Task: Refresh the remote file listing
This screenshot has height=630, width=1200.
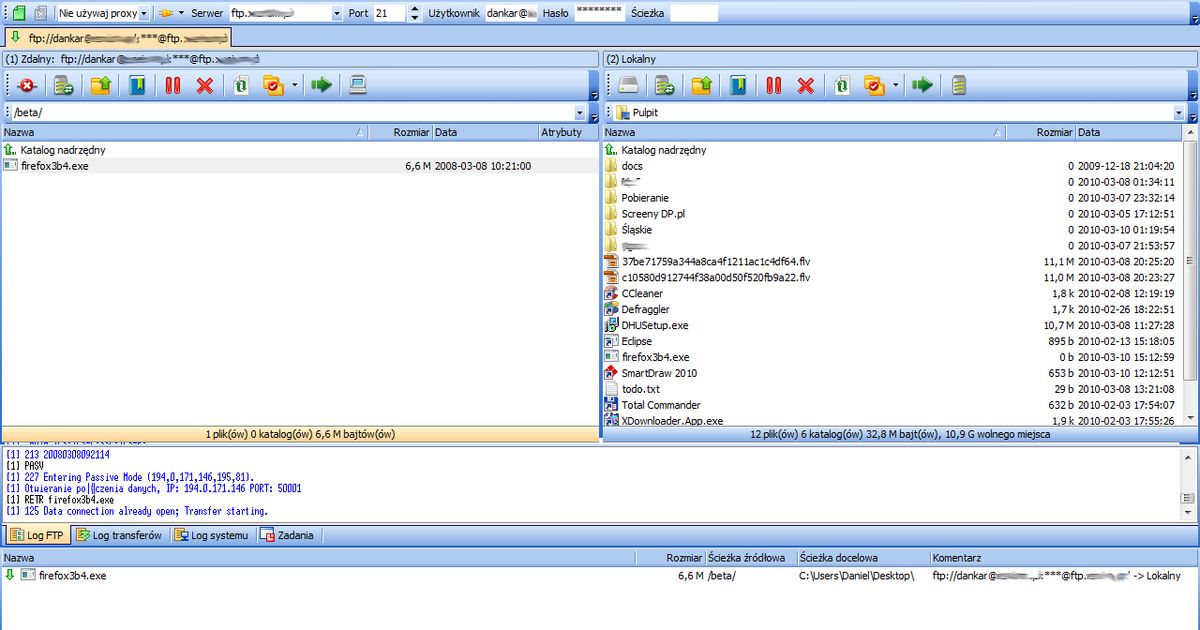Action: tap(65, 85)
